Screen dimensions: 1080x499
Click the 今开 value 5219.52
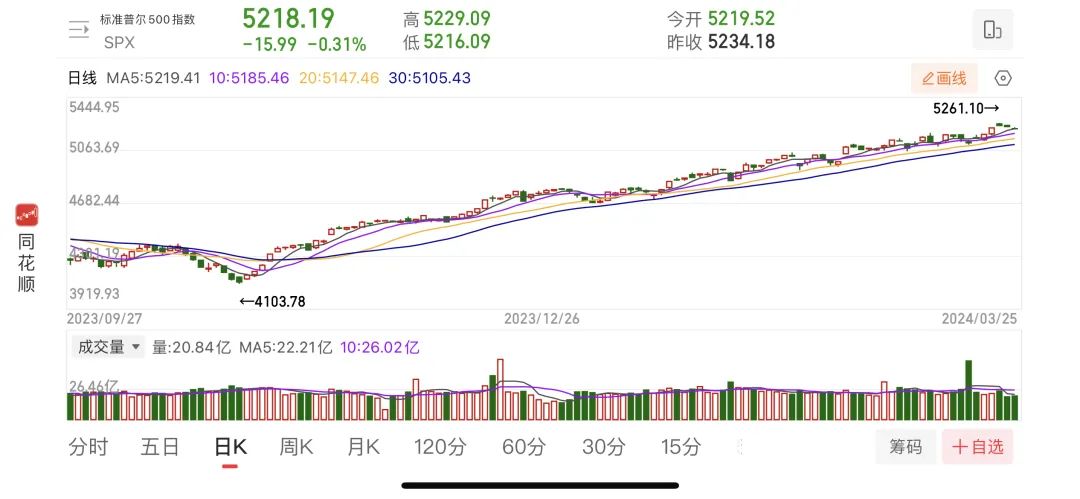(x=741, y=18)
